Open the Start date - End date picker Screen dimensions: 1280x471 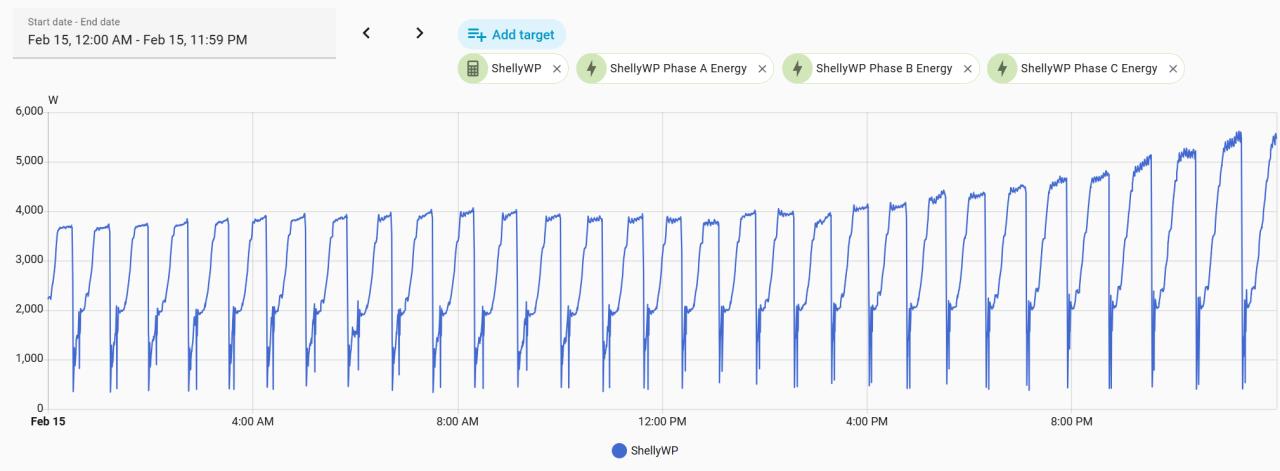[x=174, y=33]
